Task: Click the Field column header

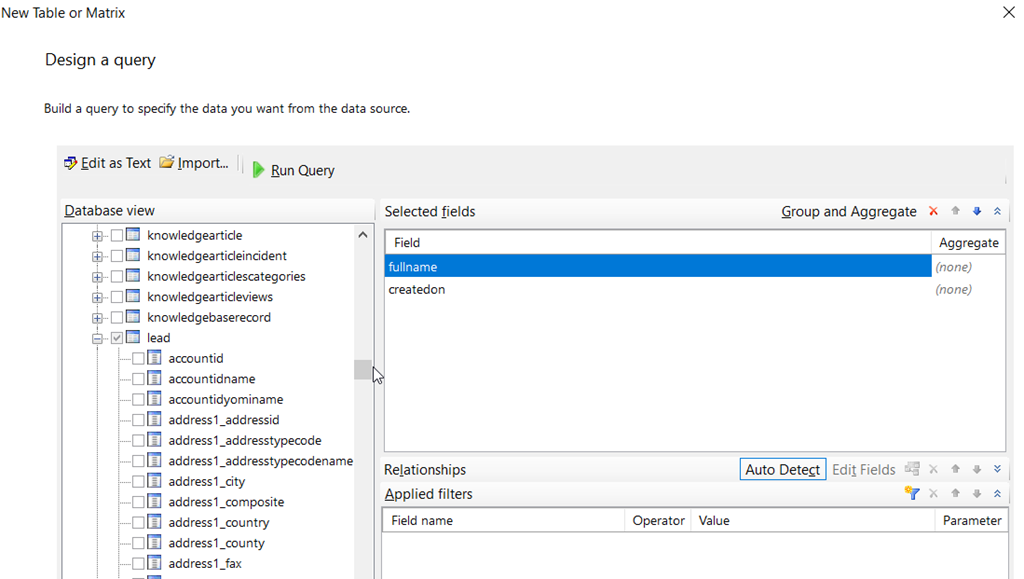Action: point(658,242)
